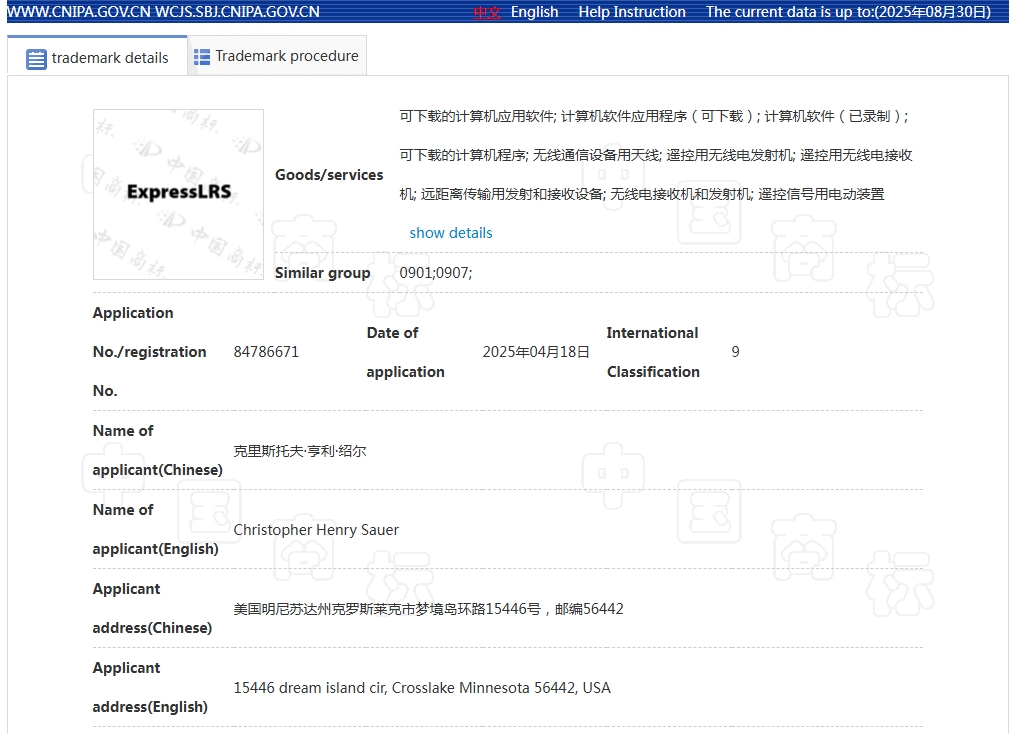Click application number 84786671
Screen dimensions: 1033x734
pyautogui.click(x=266, y=352)
